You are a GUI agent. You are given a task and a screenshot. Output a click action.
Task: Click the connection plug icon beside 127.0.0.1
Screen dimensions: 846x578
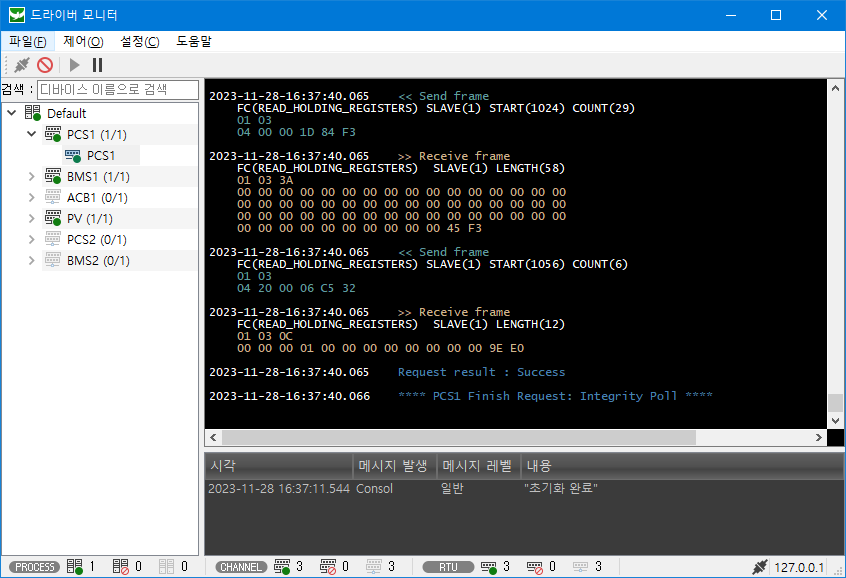pos(760,567)
